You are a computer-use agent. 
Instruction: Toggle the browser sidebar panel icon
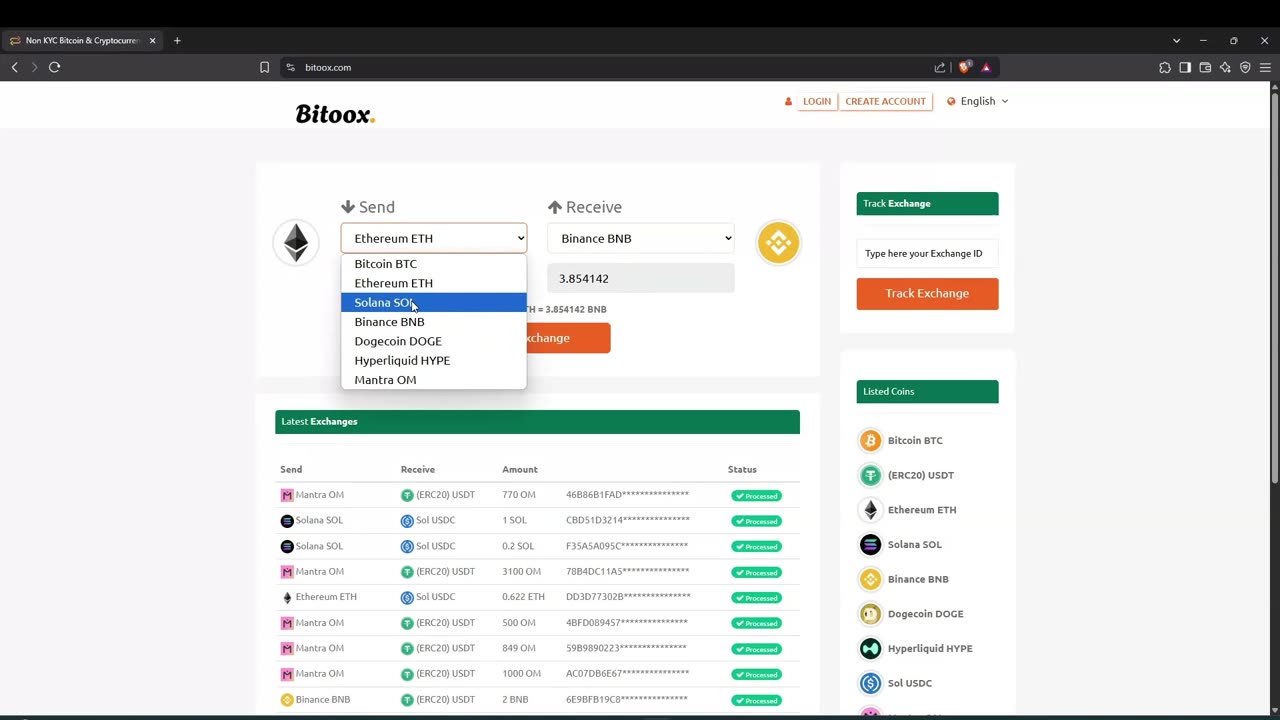pos(1185,67)
